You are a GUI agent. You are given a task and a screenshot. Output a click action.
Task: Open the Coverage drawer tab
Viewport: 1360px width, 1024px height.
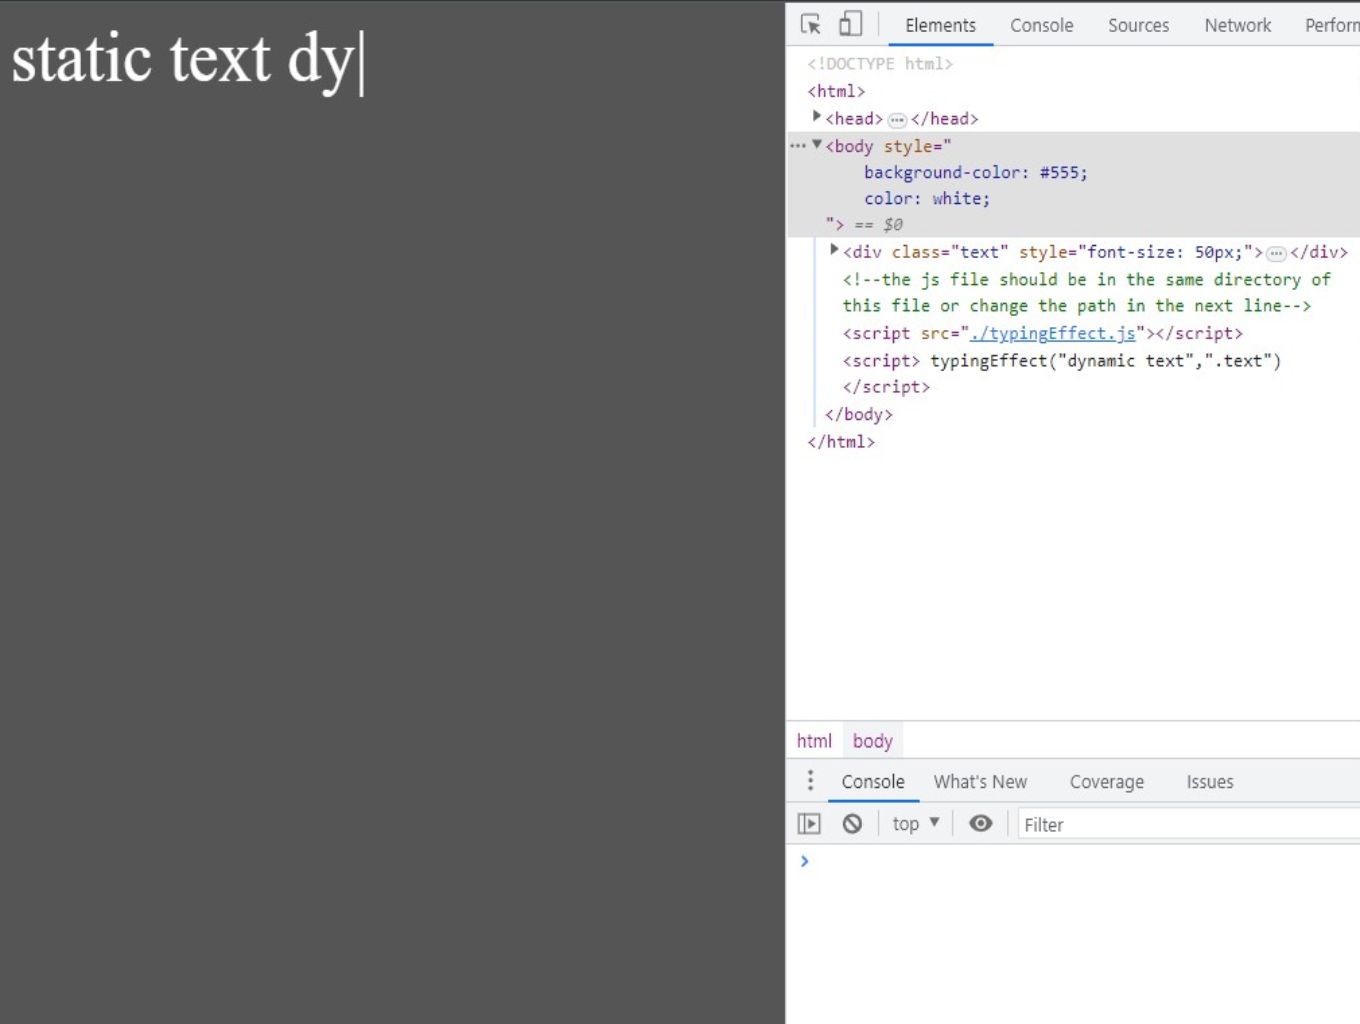(1106, 782)
